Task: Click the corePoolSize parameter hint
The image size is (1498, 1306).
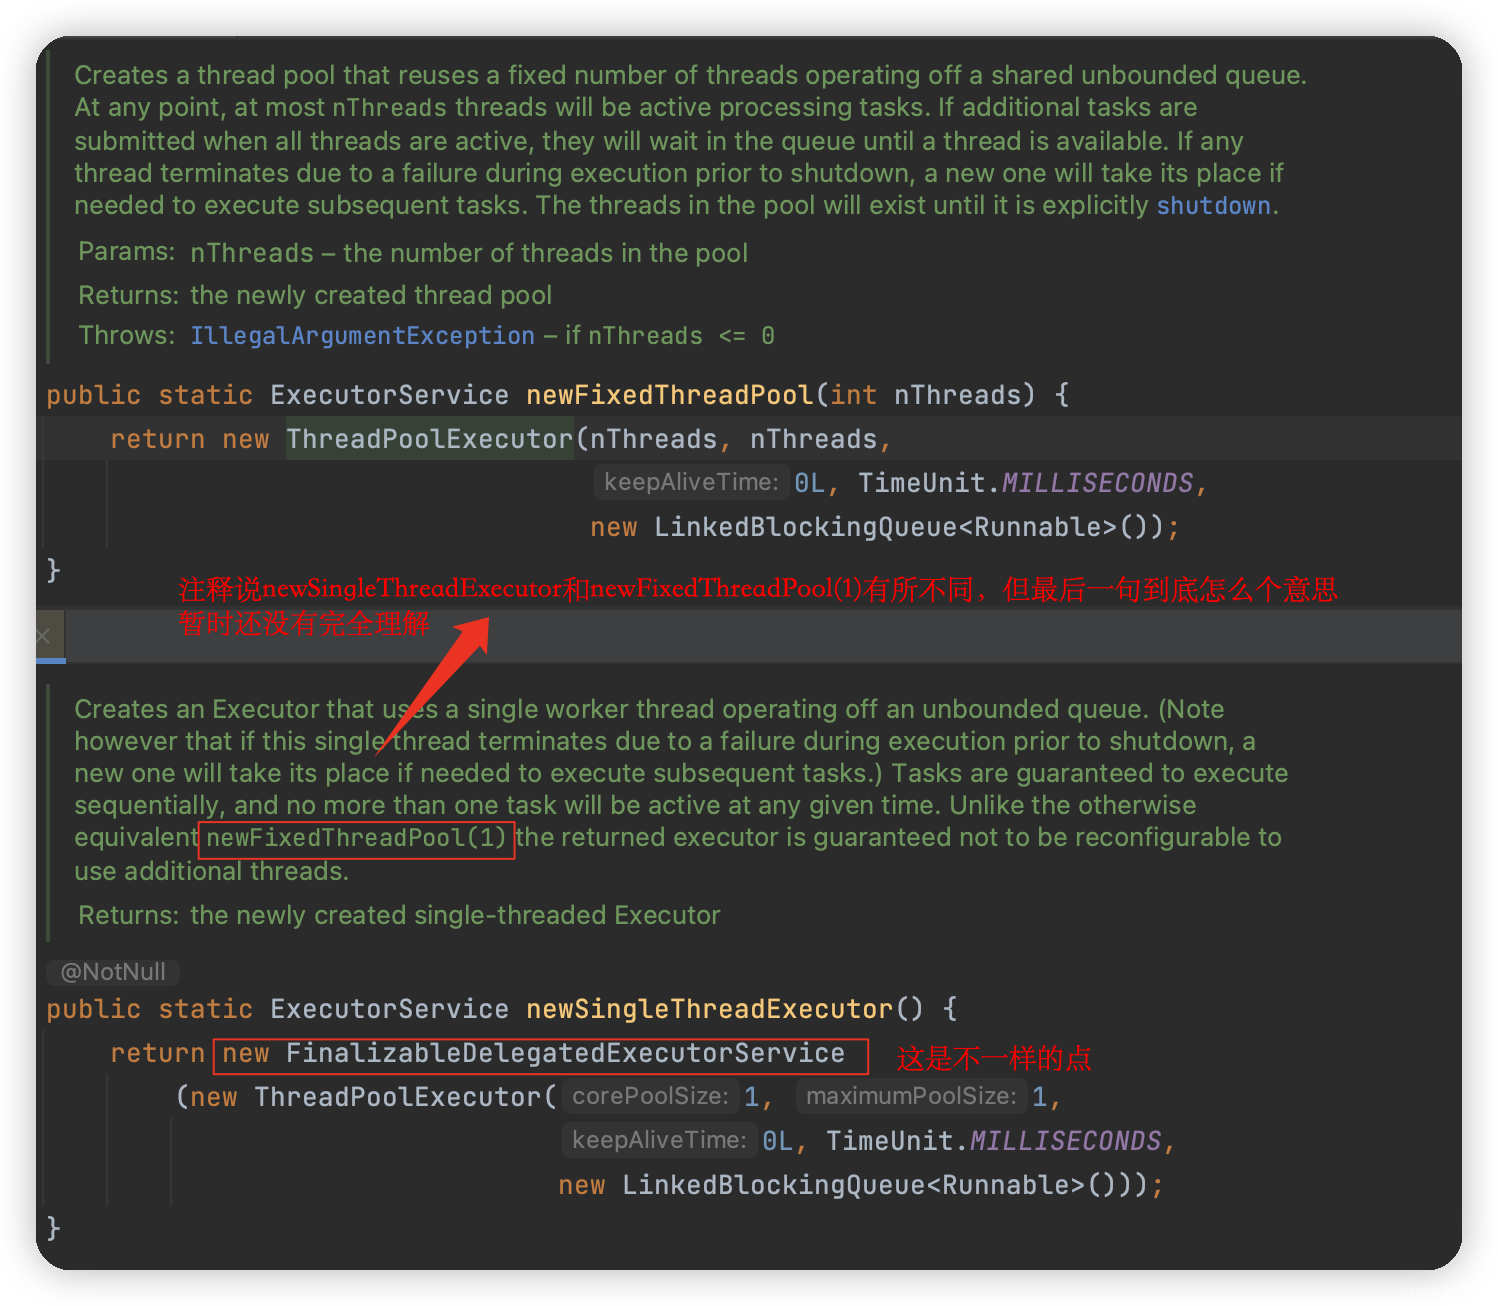Action: [x=650, y=1096]
